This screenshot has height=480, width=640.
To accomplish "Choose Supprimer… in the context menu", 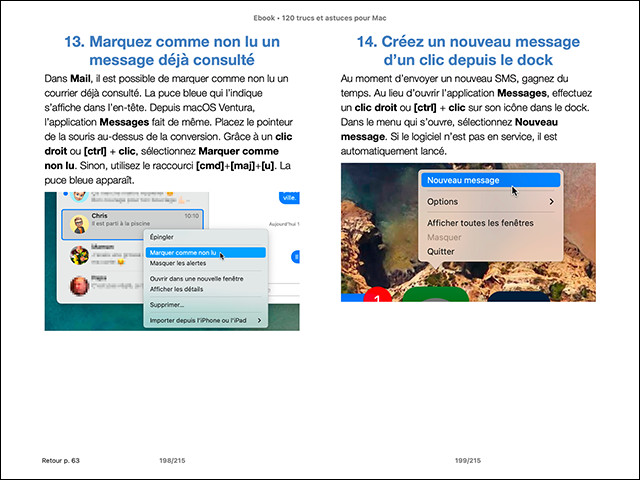I will coord(166,304).
